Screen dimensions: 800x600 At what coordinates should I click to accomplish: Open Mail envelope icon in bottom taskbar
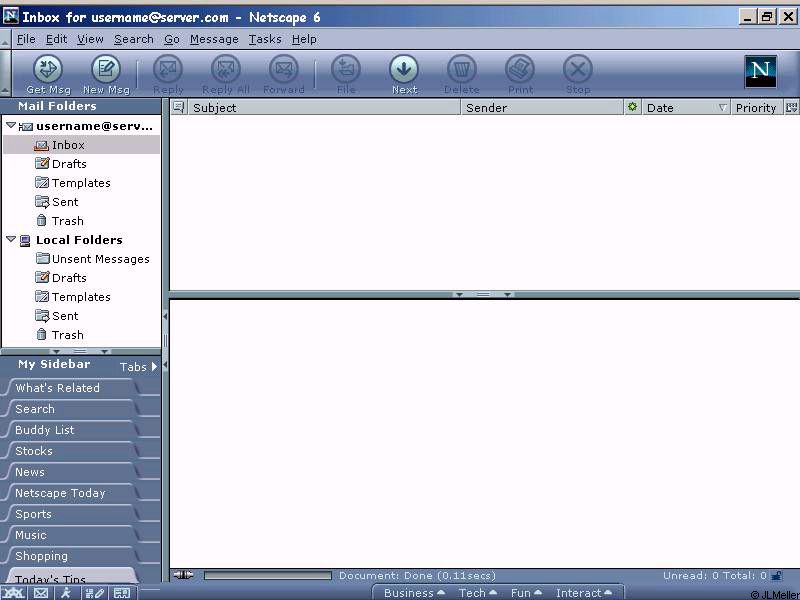[x=41, y=593]
